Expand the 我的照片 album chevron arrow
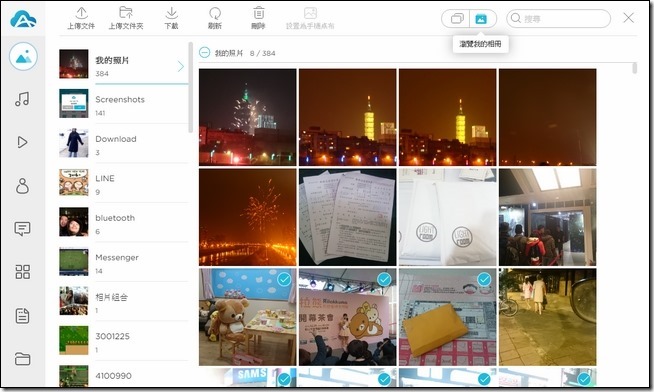Screen dimensions: 654x392 pyautogui.click(x=181, y=66)
